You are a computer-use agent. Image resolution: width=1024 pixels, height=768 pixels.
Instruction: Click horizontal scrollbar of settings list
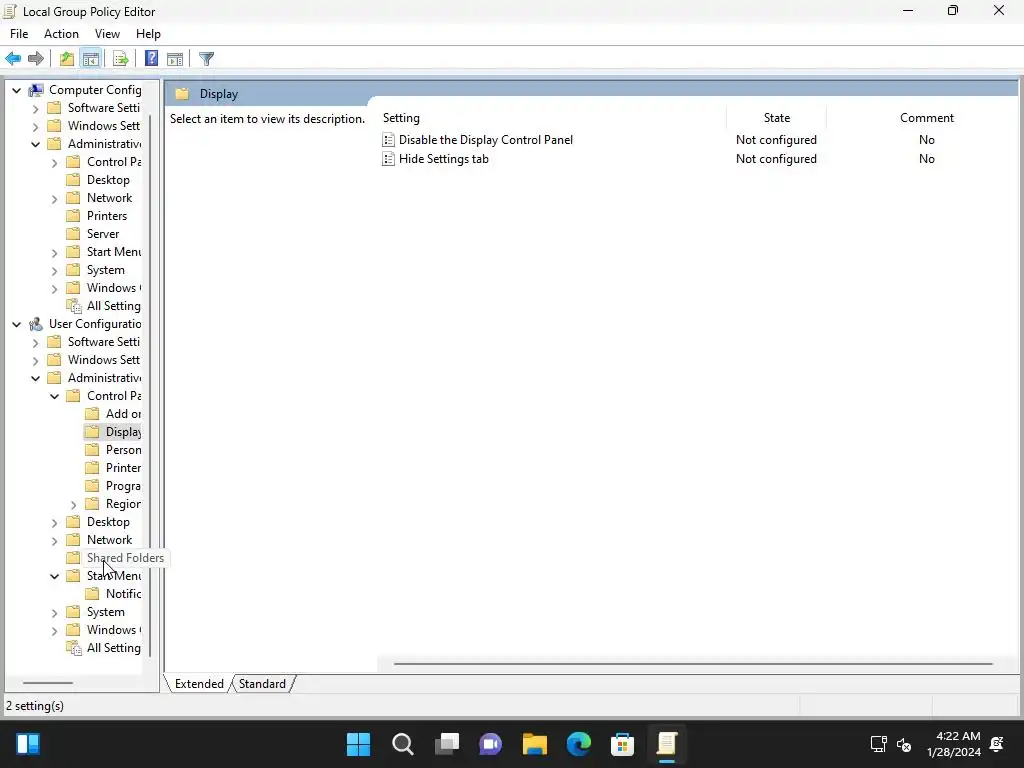pyautogui.click(x=693, y=664)
